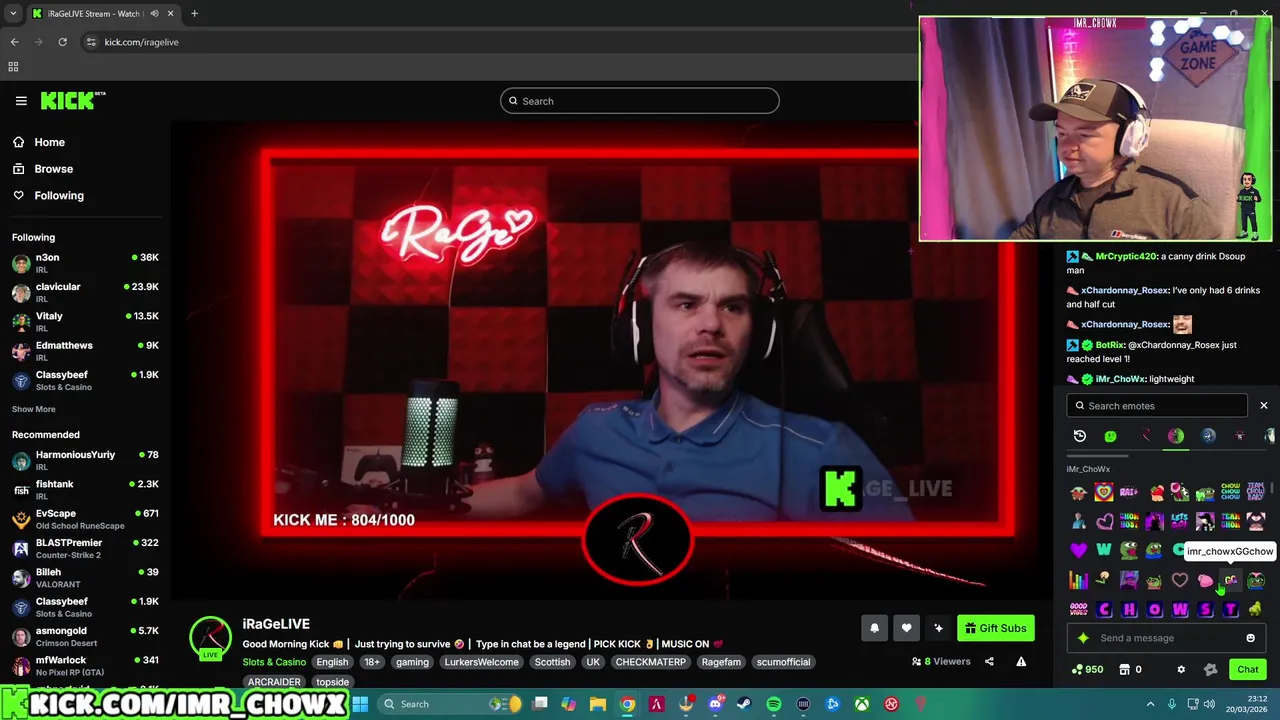Select the green W emote
1280x720 pixels.
coord(1104,550)
